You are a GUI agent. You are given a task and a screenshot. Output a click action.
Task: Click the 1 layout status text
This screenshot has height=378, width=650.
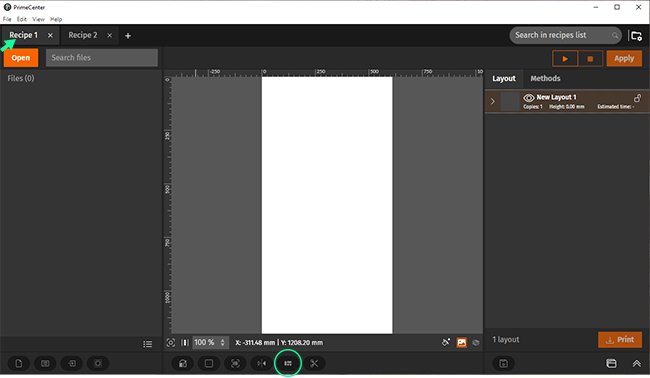[506, 339]
